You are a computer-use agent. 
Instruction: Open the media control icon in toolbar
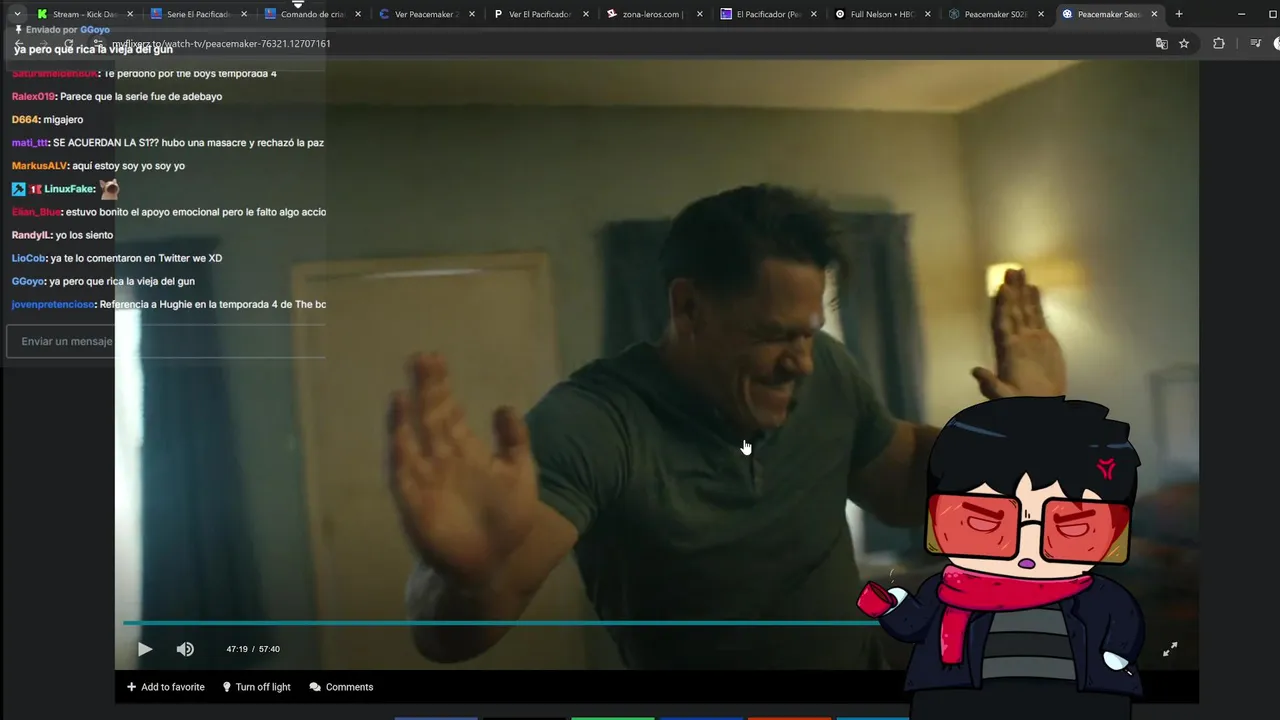[x=1255, y=43]
